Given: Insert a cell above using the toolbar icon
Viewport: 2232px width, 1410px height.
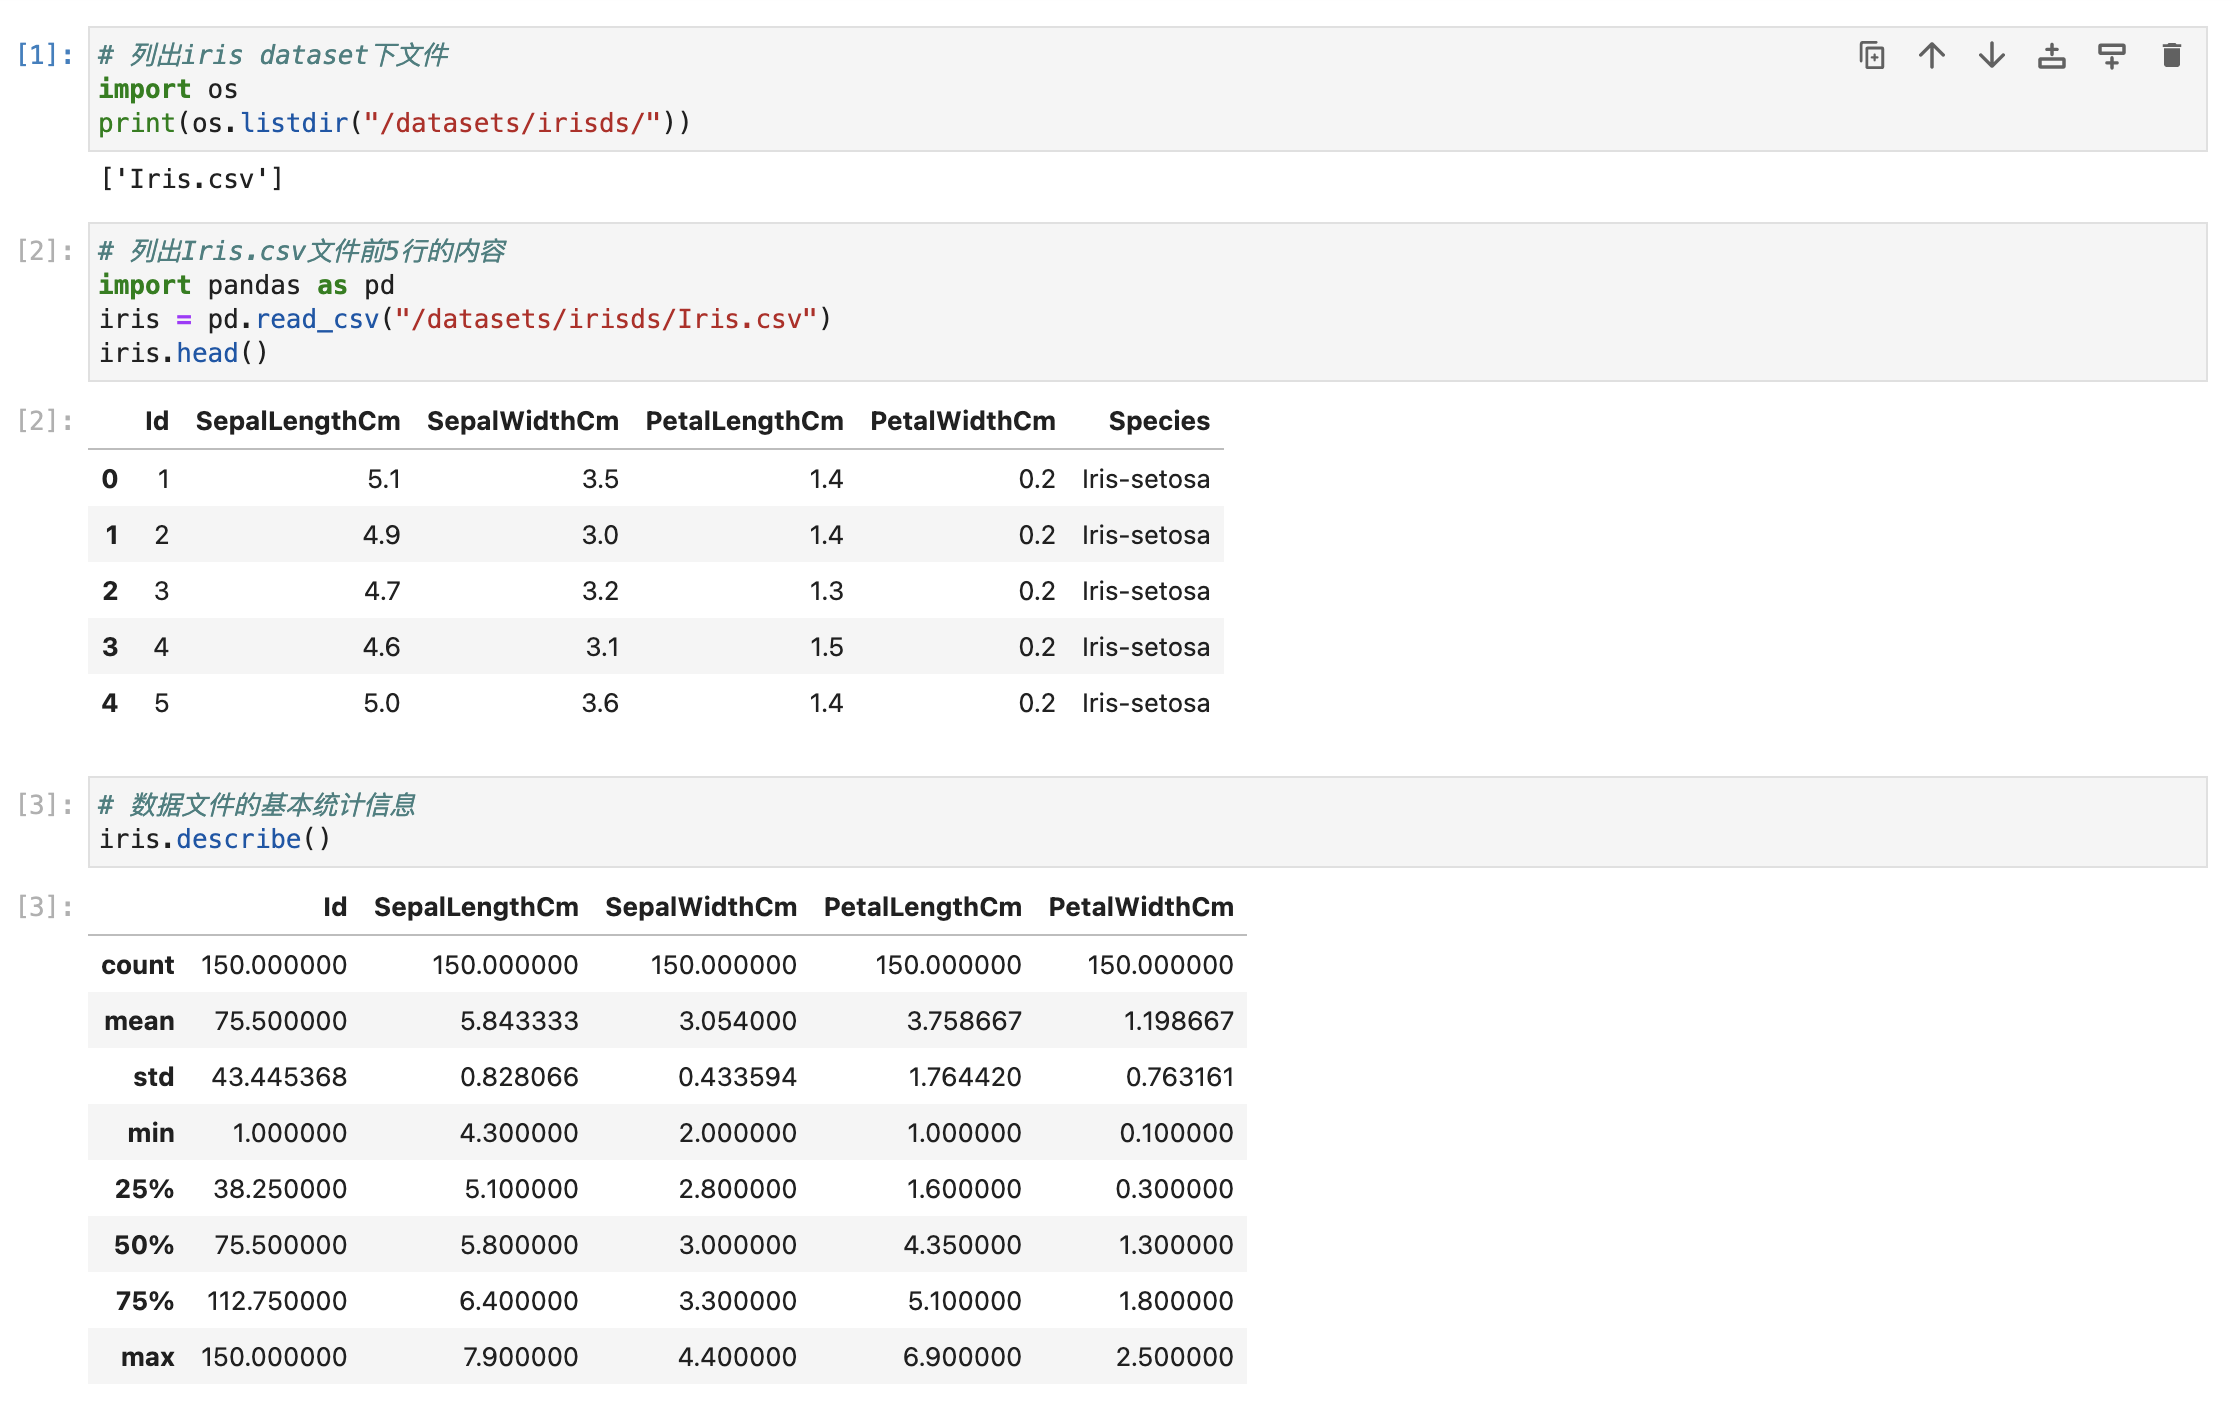Looking at the screenshot, I should 2051,56.
